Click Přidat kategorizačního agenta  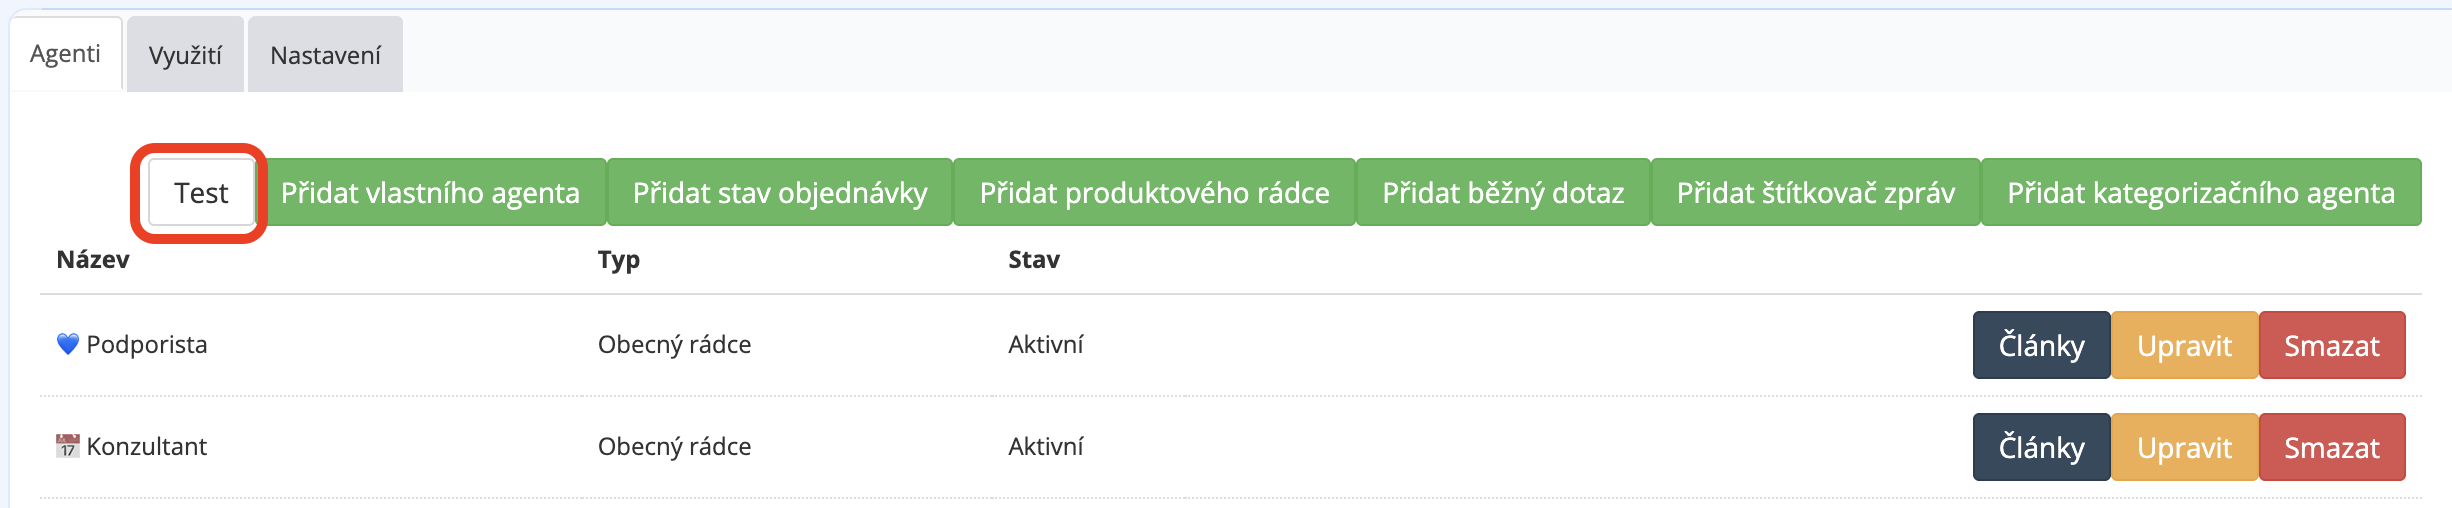2201,192
